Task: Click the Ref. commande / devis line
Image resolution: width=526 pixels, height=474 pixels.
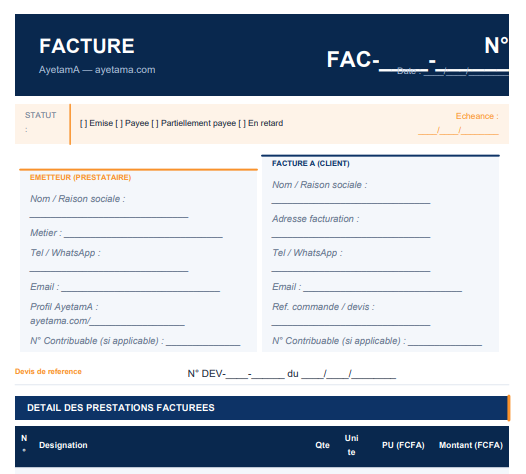Action: point(351,323)
